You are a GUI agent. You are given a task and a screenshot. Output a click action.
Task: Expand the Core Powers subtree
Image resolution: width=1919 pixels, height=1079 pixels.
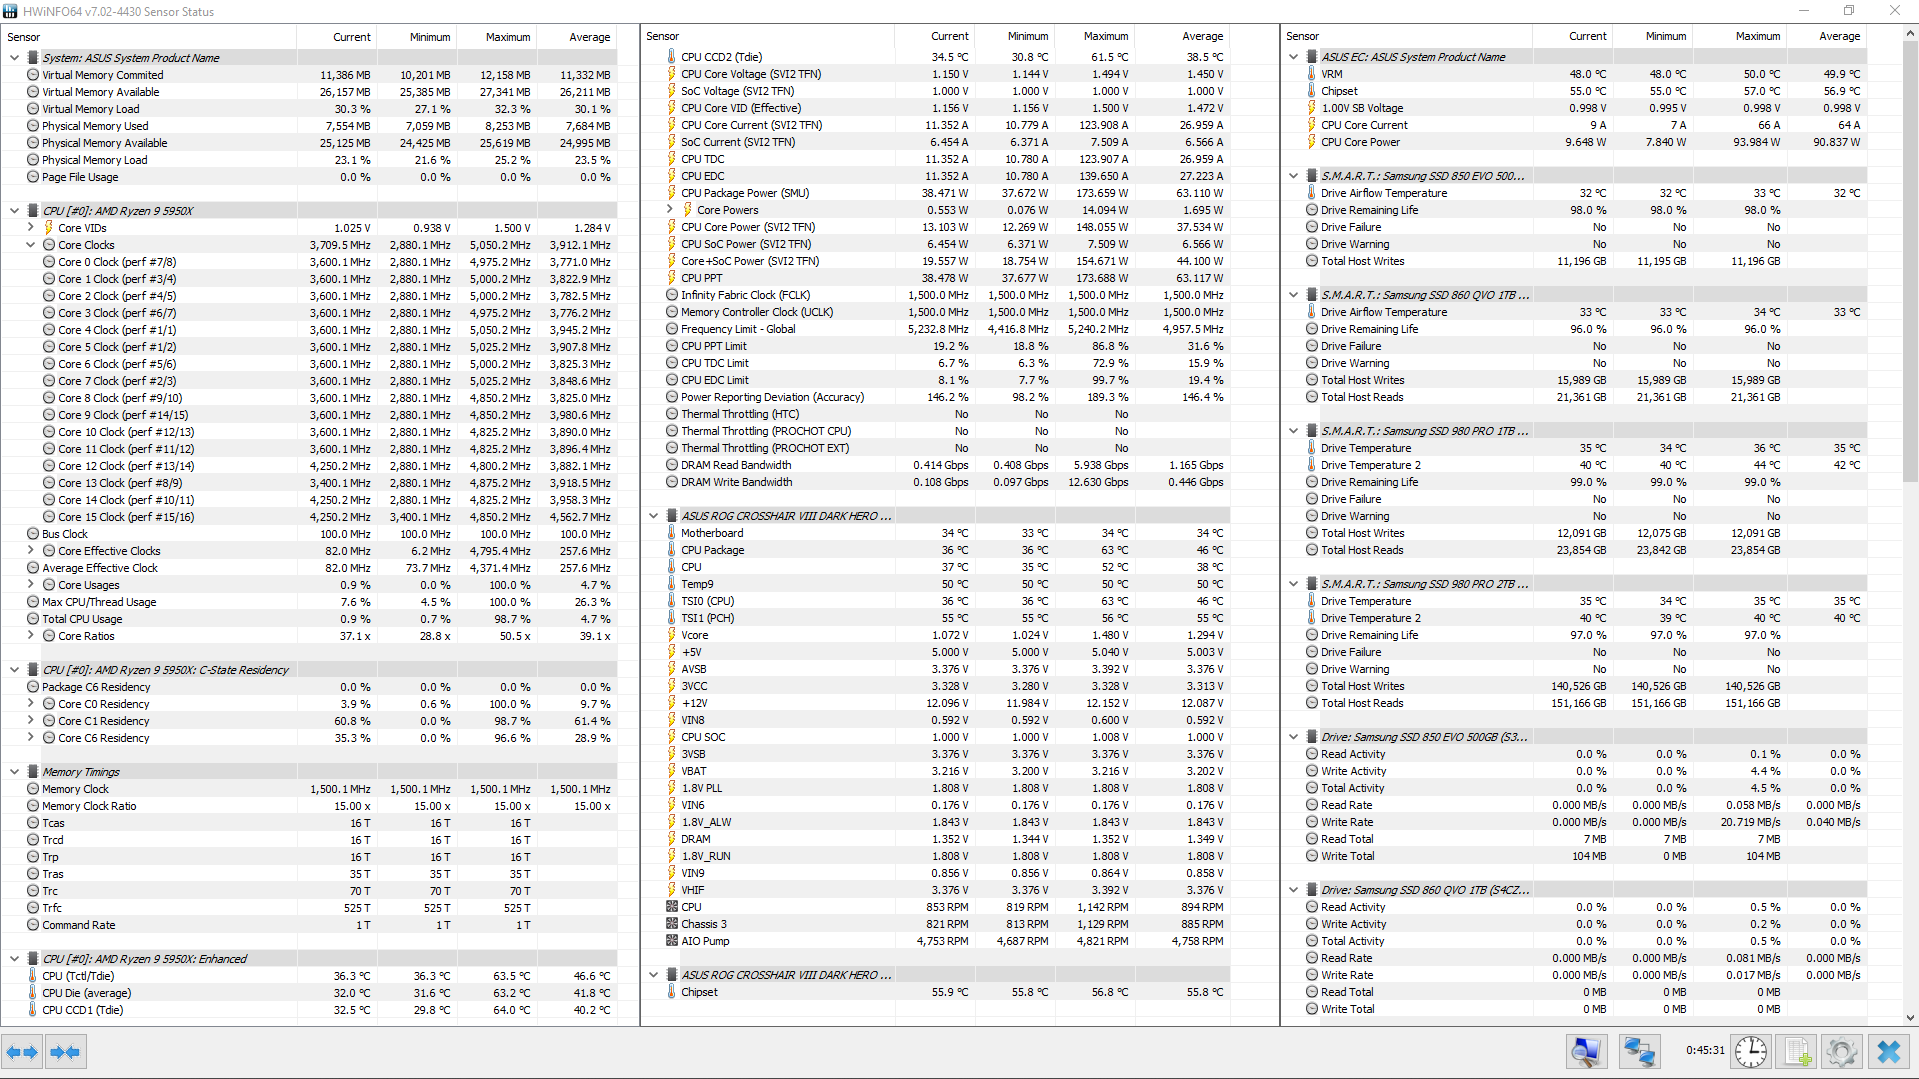(x=670, y=210)
